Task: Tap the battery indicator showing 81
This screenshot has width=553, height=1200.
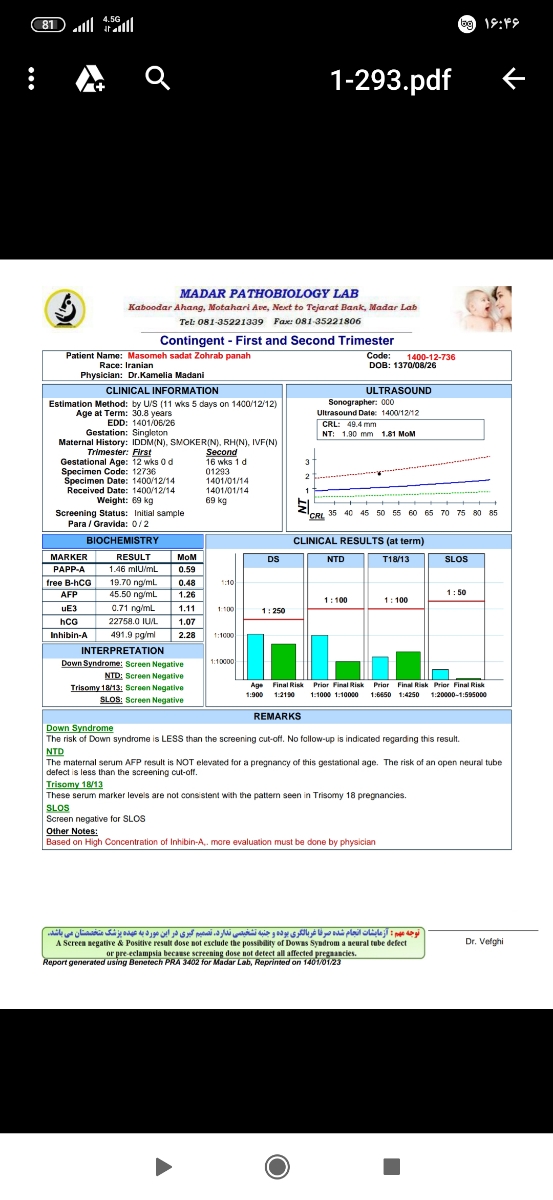Action: coord(45,24)
